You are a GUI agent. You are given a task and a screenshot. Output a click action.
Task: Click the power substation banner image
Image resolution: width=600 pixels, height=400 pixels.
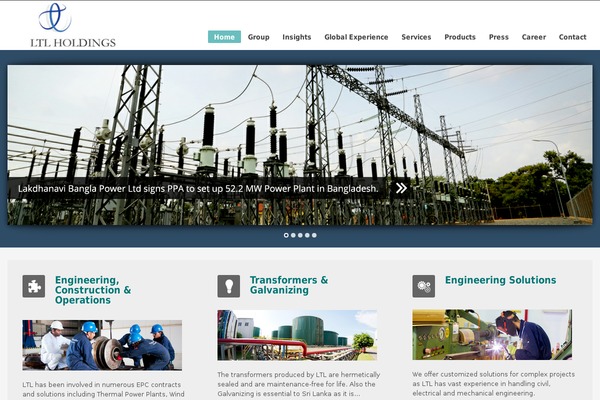300,145
